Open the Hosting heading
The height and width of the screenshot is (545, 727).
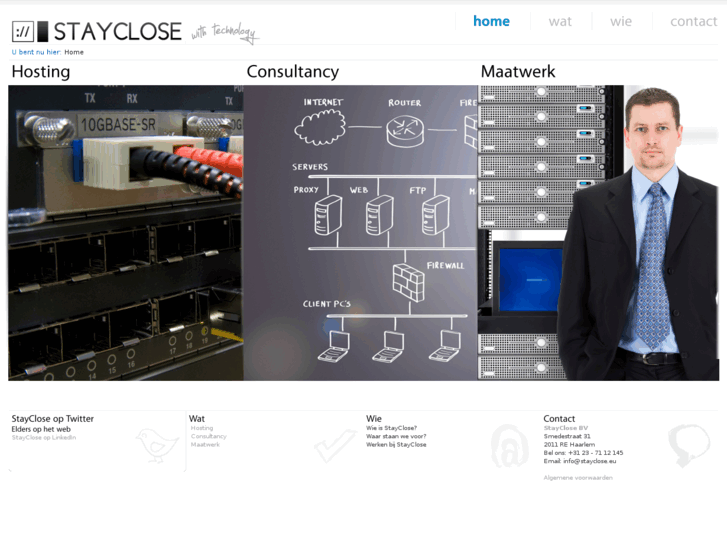41,71
